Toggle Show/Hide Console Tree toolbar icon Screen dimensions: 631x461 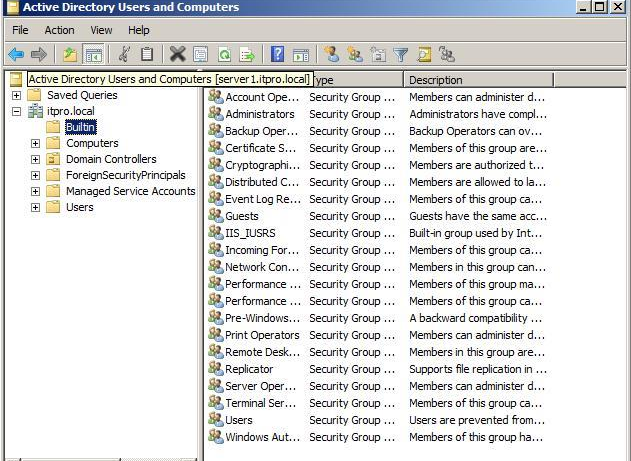93,54
